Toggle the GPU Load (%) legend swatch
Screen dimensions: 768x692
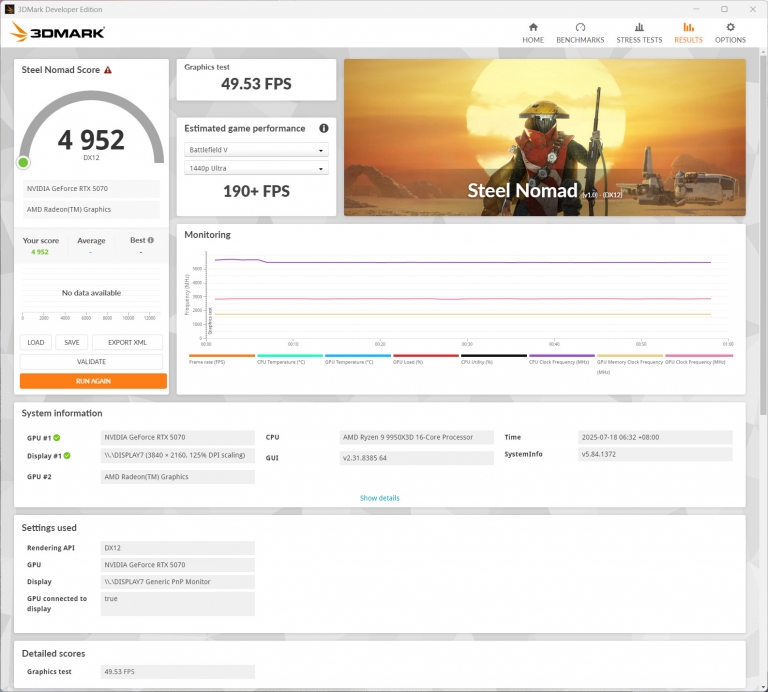[426, 356]
